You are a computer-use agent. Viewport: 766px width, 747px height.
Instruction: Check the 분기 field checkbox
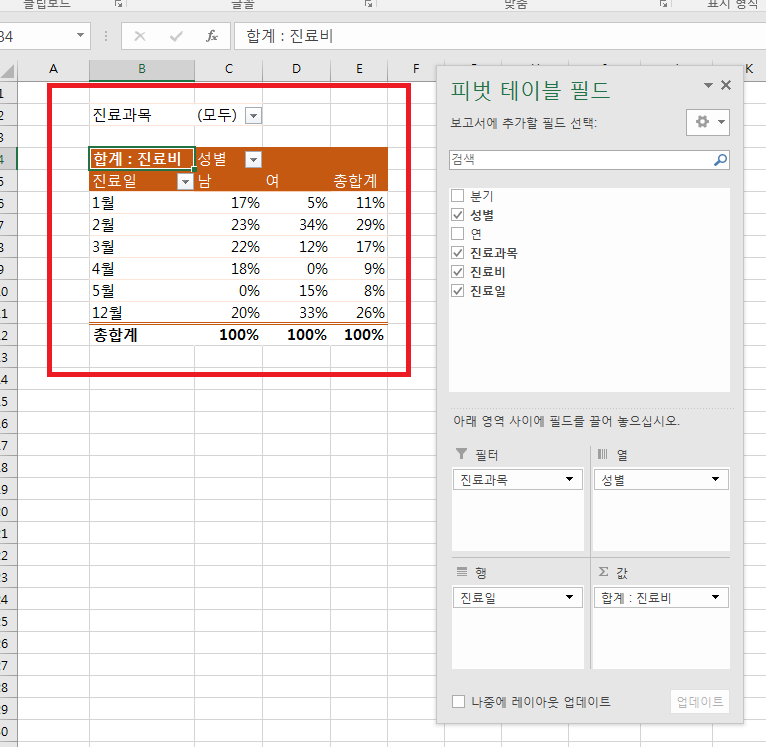(458, 196)
